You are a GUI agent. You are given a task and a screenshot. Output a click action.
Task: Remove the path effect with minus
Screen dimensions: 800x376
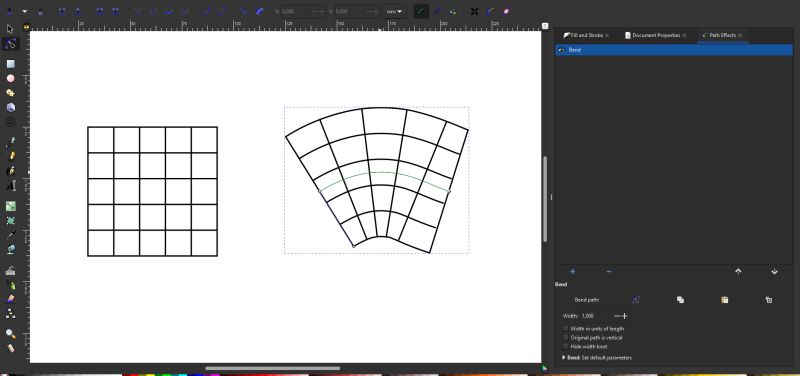click(x=609, y=272)
